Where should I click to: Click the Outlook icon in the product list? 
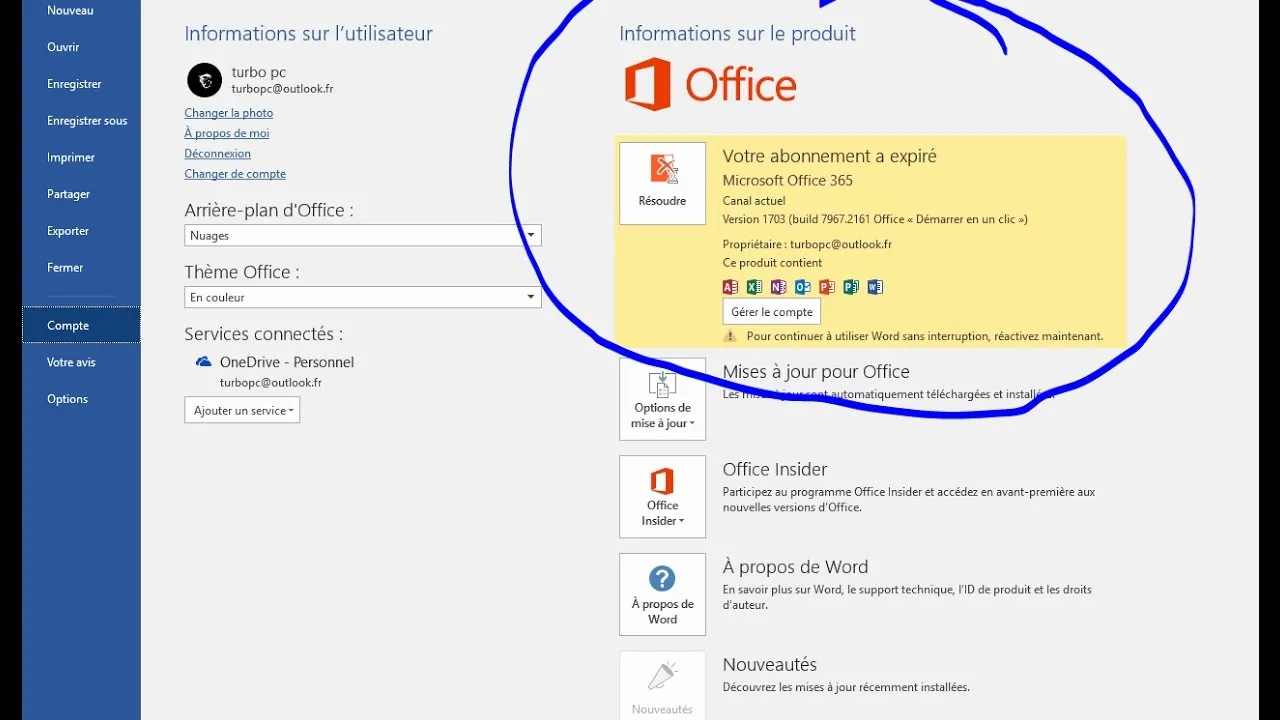[x=802, y=287]
